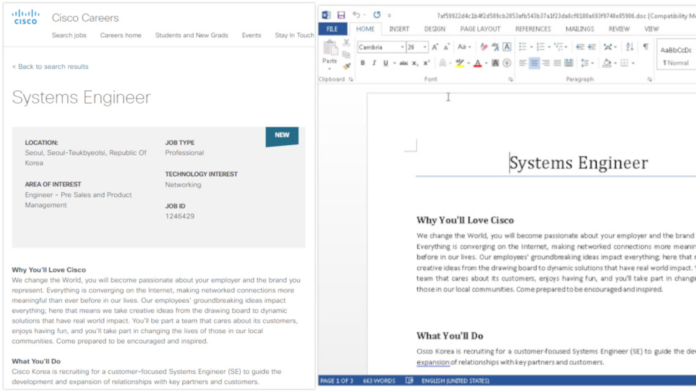Open the Students and New Grads link
This screenshot has width=696, height=392.
(x=192, y=35)
